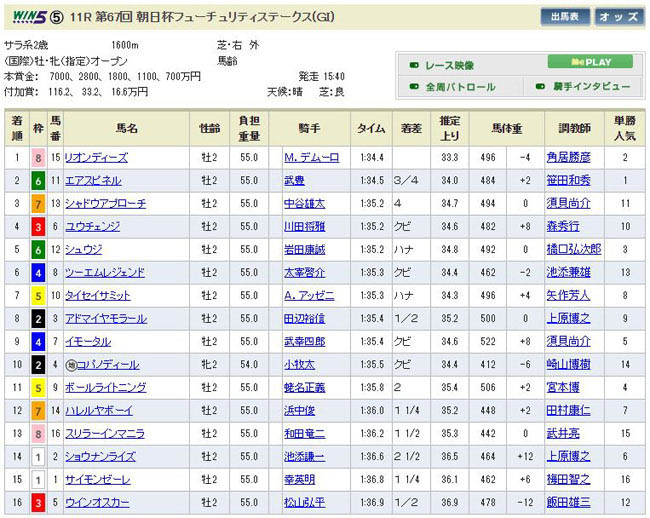650x518 pixels.
Task: Click the WIN5 logo icon
Action: (26, 17)
